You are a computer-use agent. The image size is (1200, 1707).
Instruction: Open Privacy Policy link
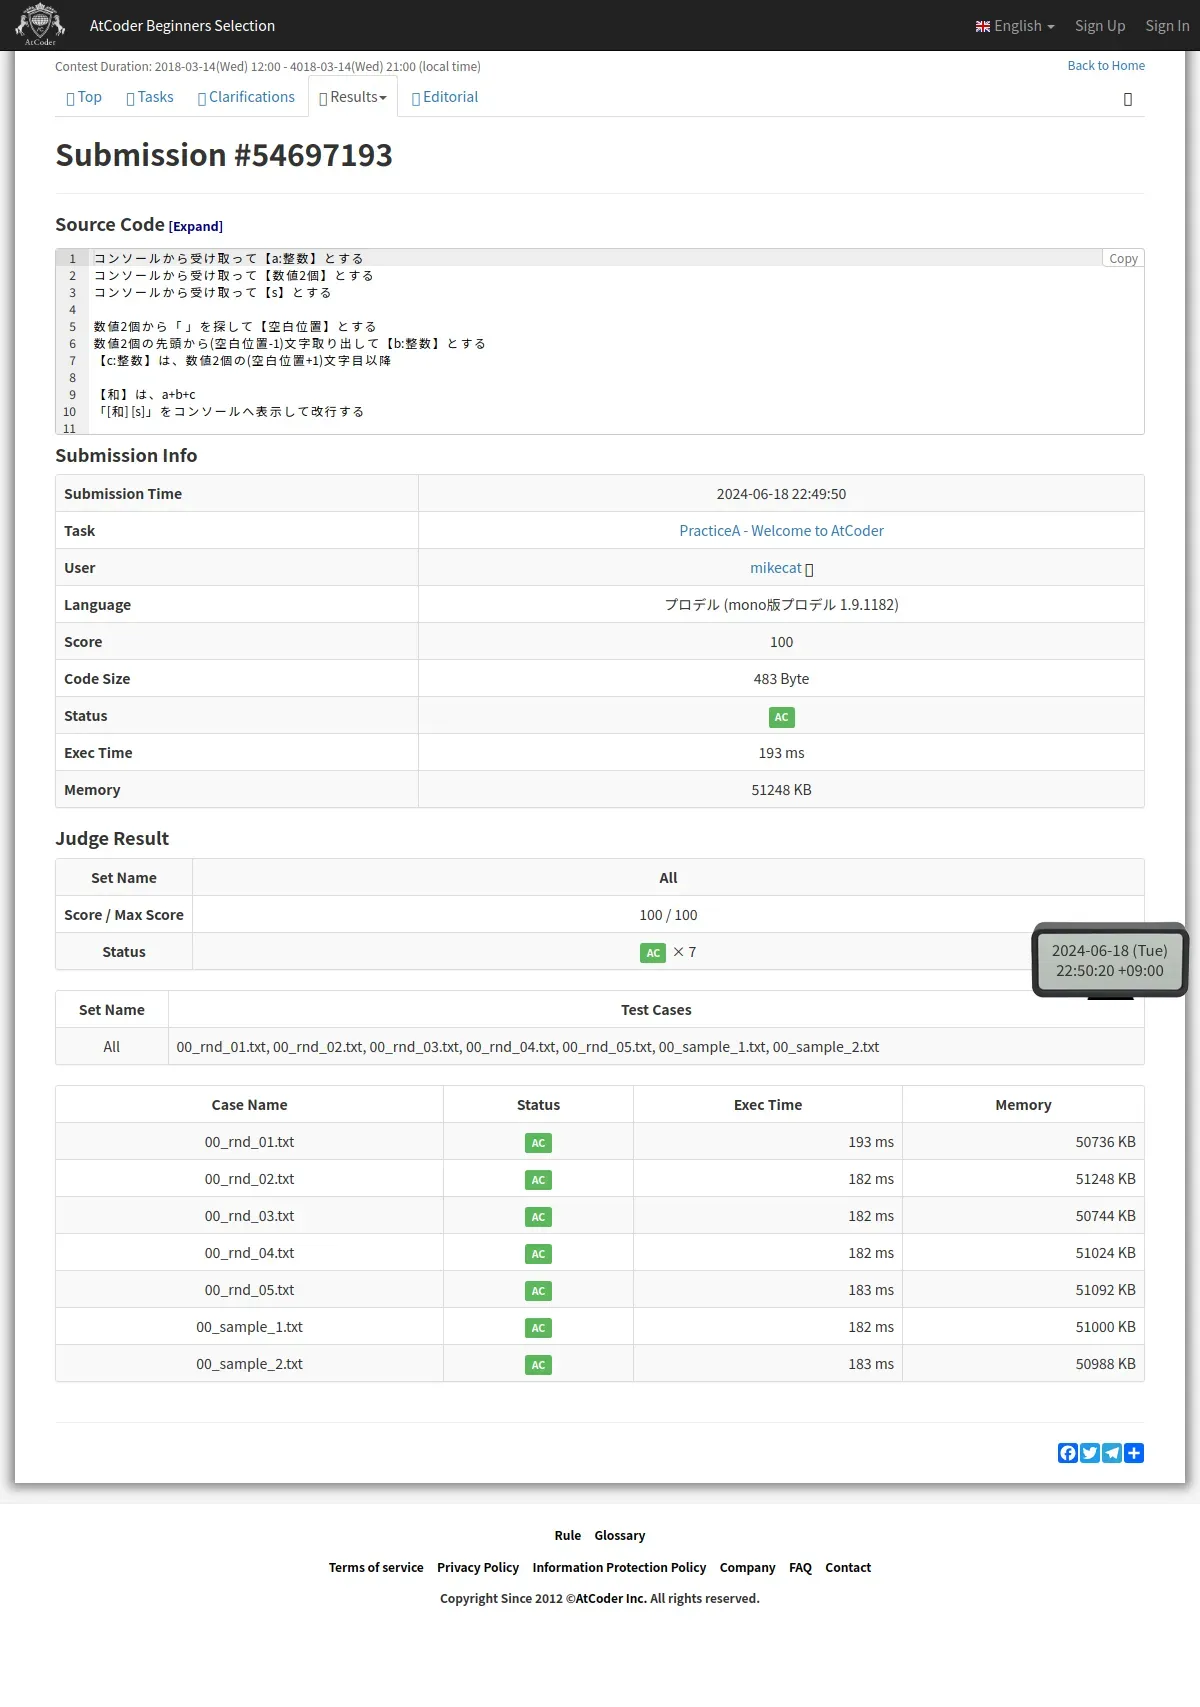478,1568
